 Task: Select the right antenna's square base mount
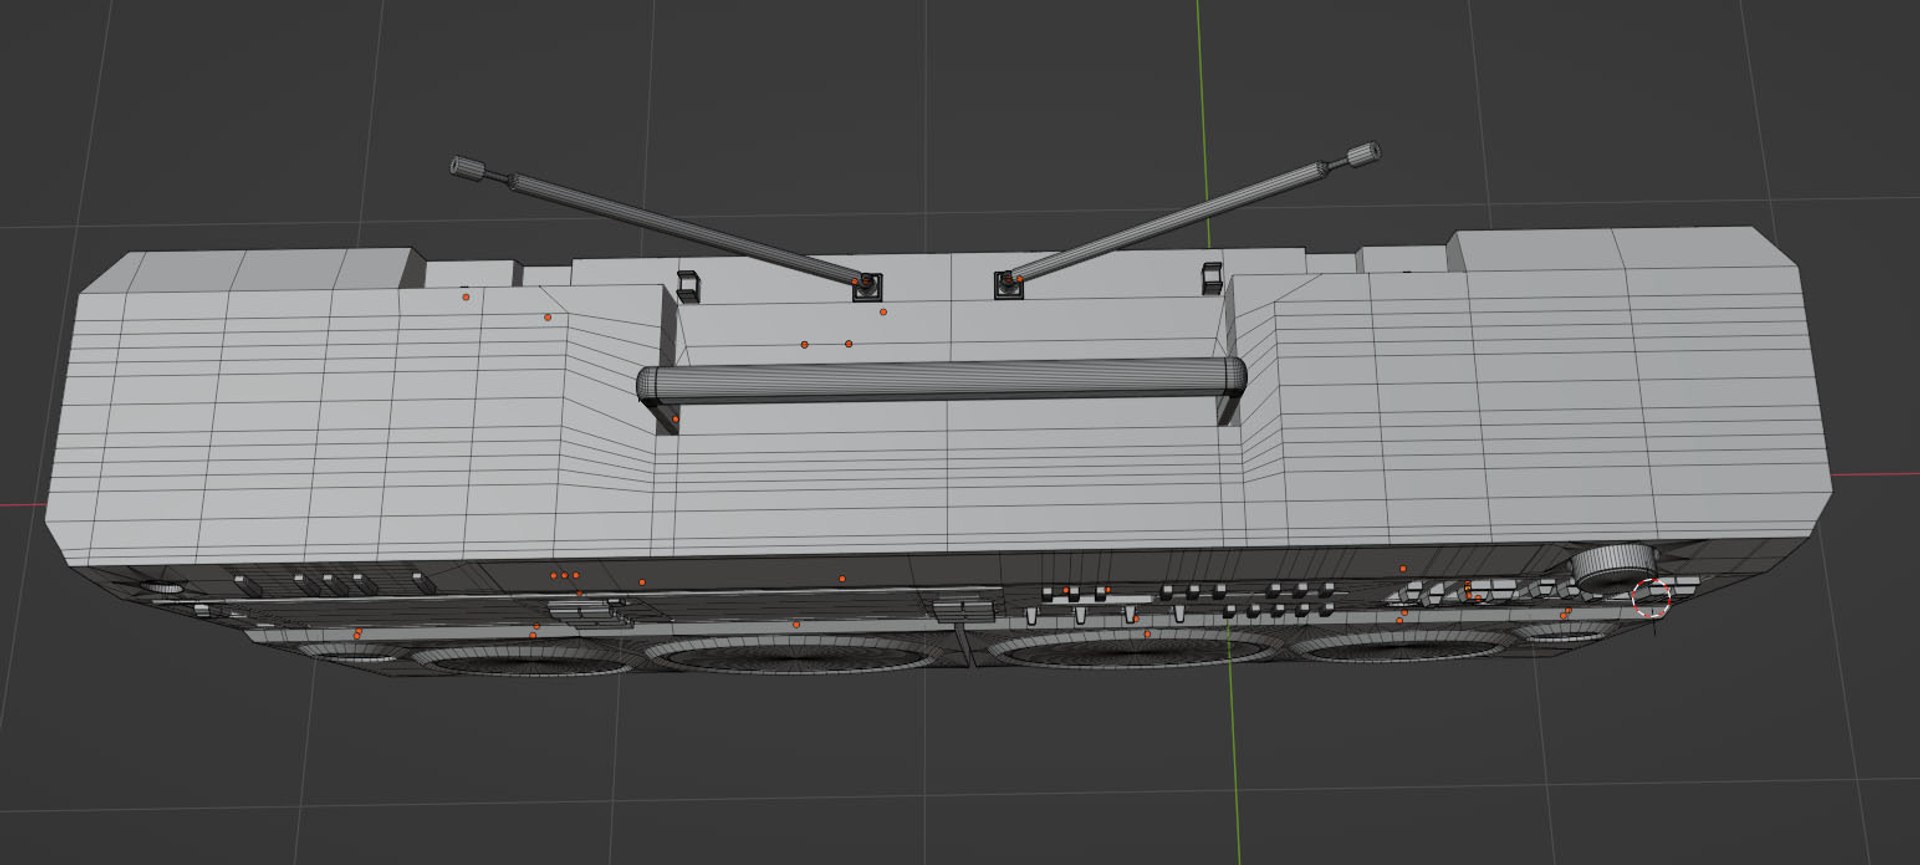coord(1008,285)
